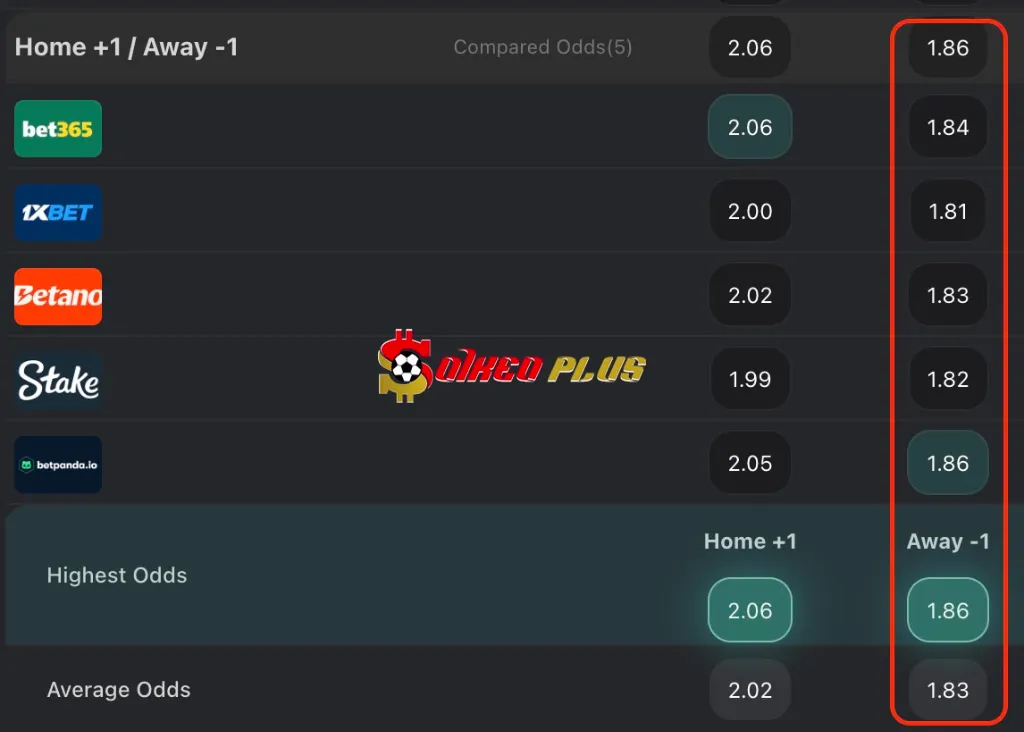The width and height of the screenshot is (1024, 732).
Task: Click the Solked Plus watermark logo
Action: tap(512, 365)
